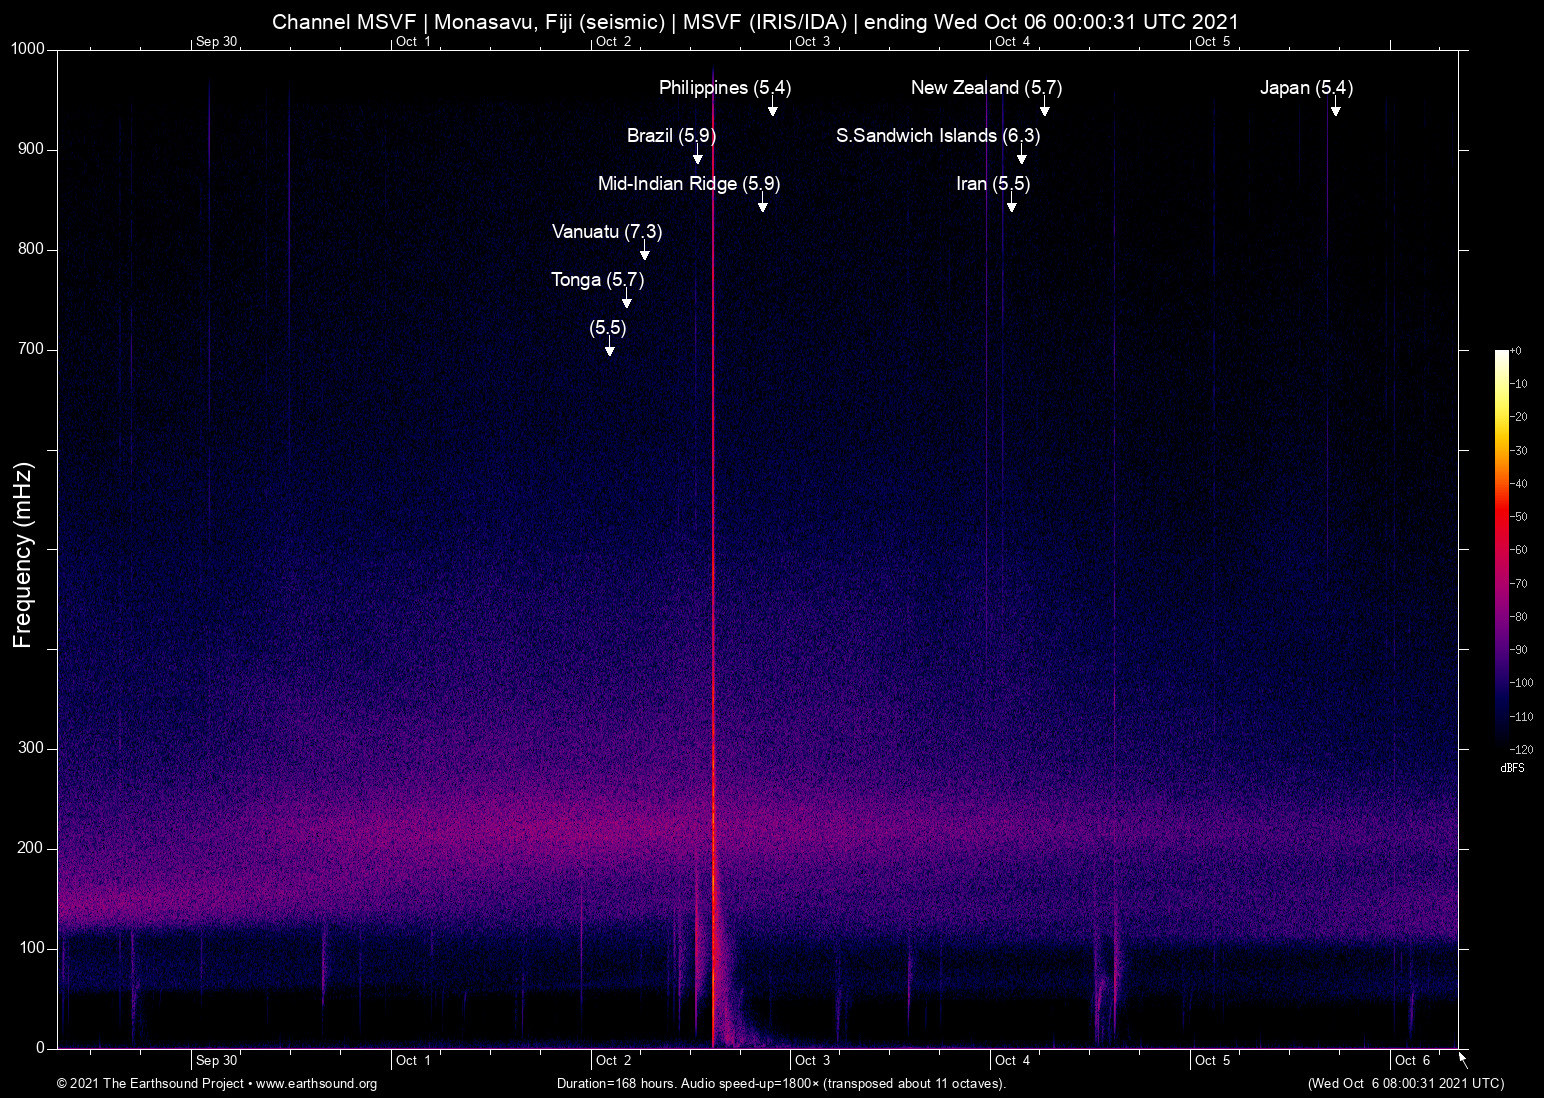Screen dimensions: 1544x1098
Task: Click the New Zealand (5.7) arrow marker
Action: (1045, 107)
